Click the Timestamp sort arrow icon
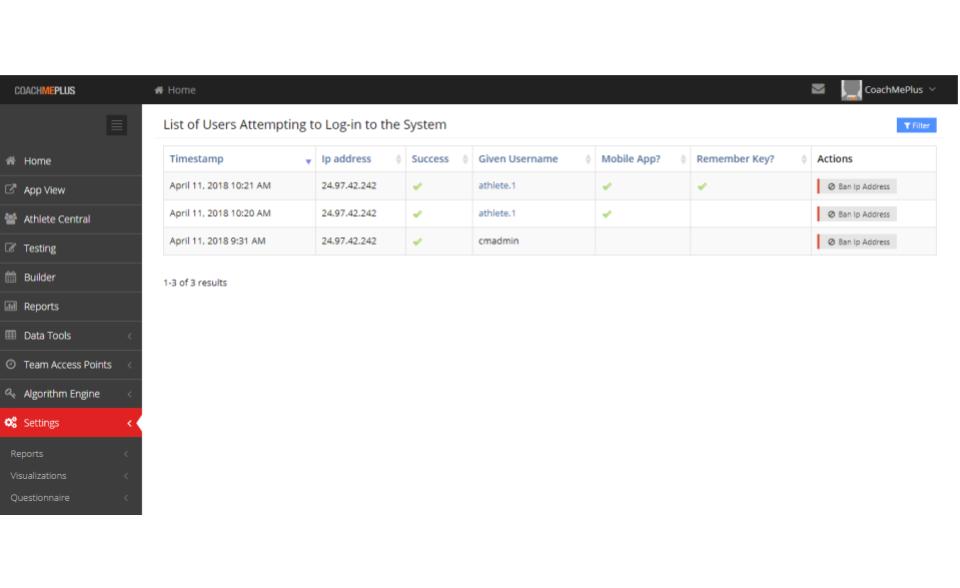960x588 pixels. 308,161
